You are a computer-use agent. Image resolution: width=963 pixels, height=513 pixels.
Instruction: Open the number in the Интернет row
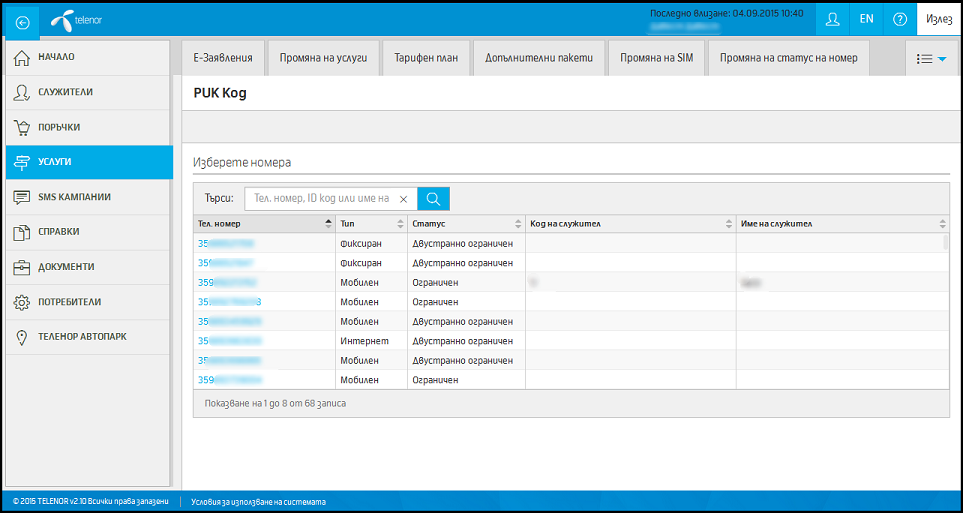tap(230, 340)
